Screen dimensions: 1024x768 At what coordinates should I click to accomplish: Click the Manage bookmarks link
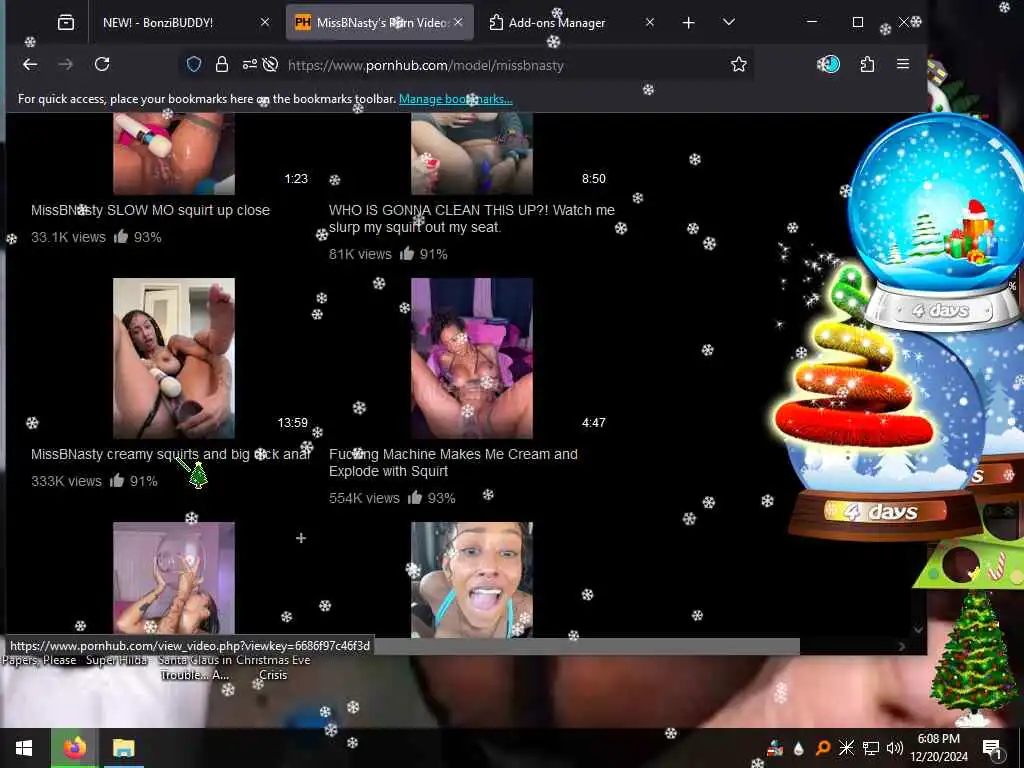pos(456,99)
